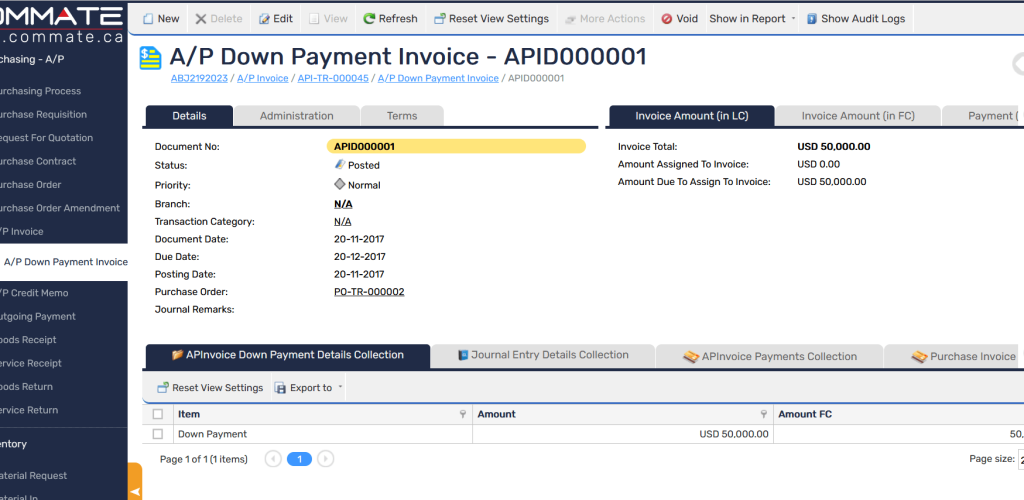Click the More Actions icon
The image size is (1024, 500).
(570, 19)
